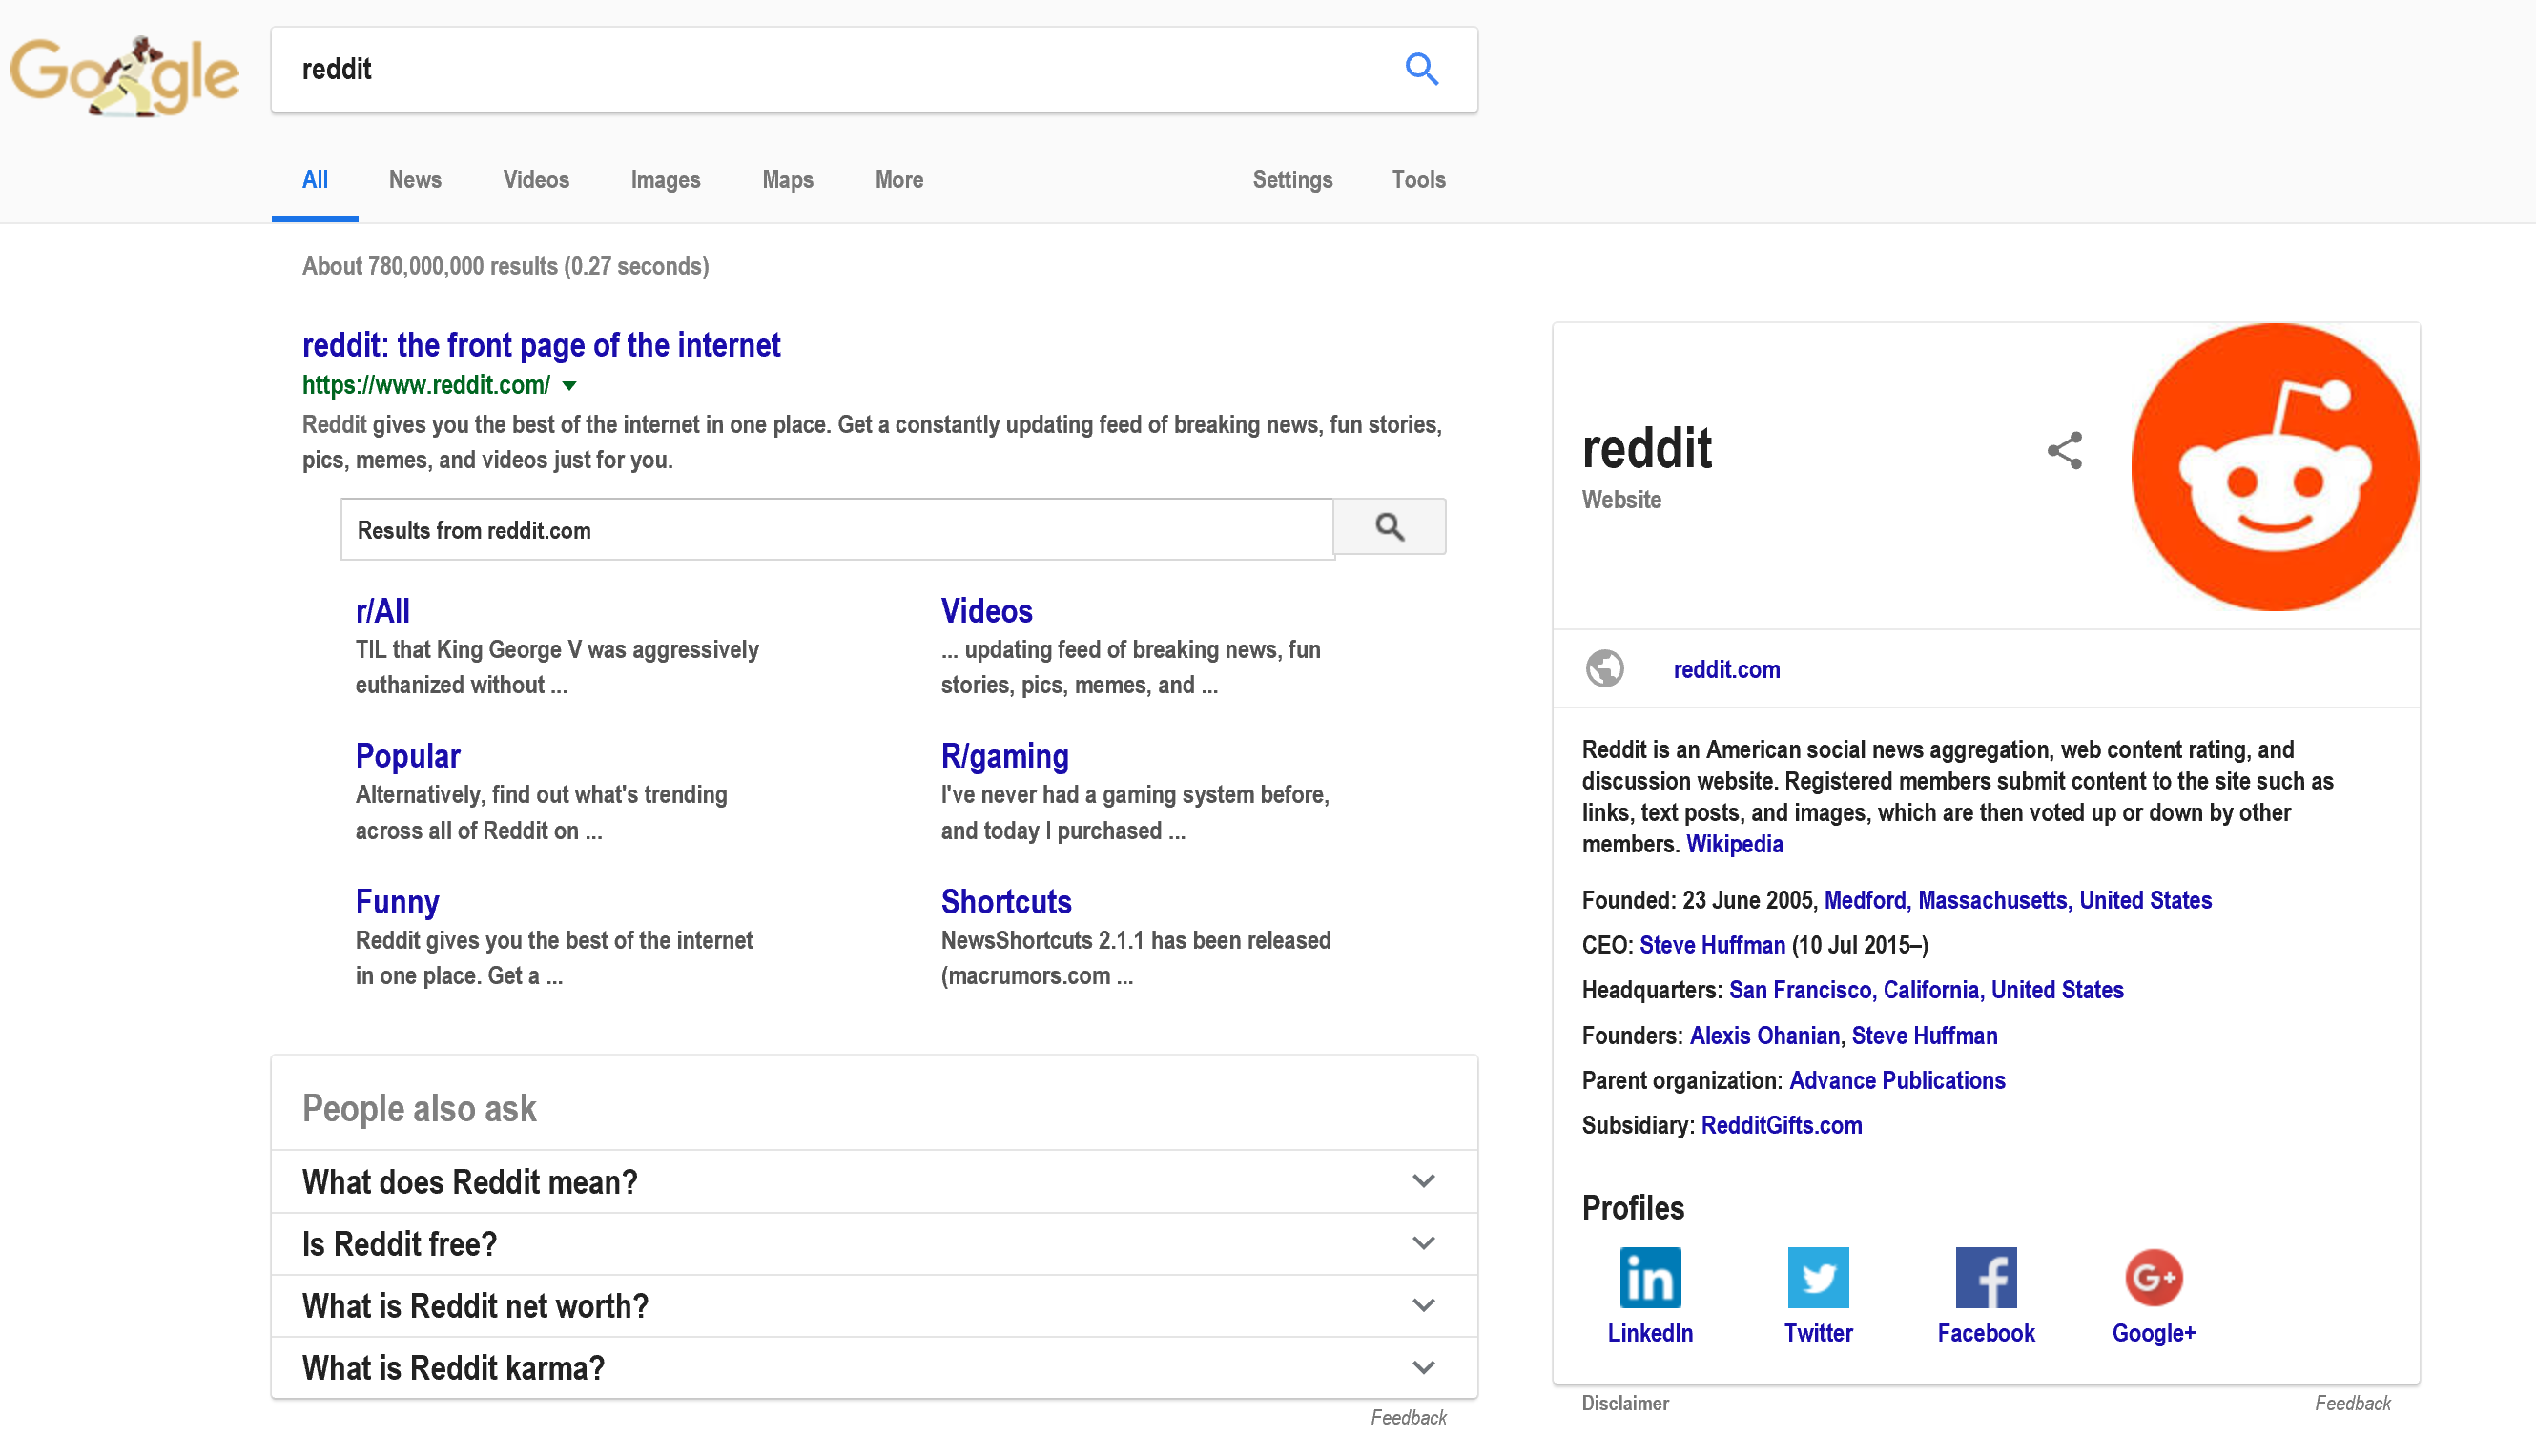This screenshot has width=2536, height=1456.
Task: Switch to the News search tab
Action: (x=414, y=180)
